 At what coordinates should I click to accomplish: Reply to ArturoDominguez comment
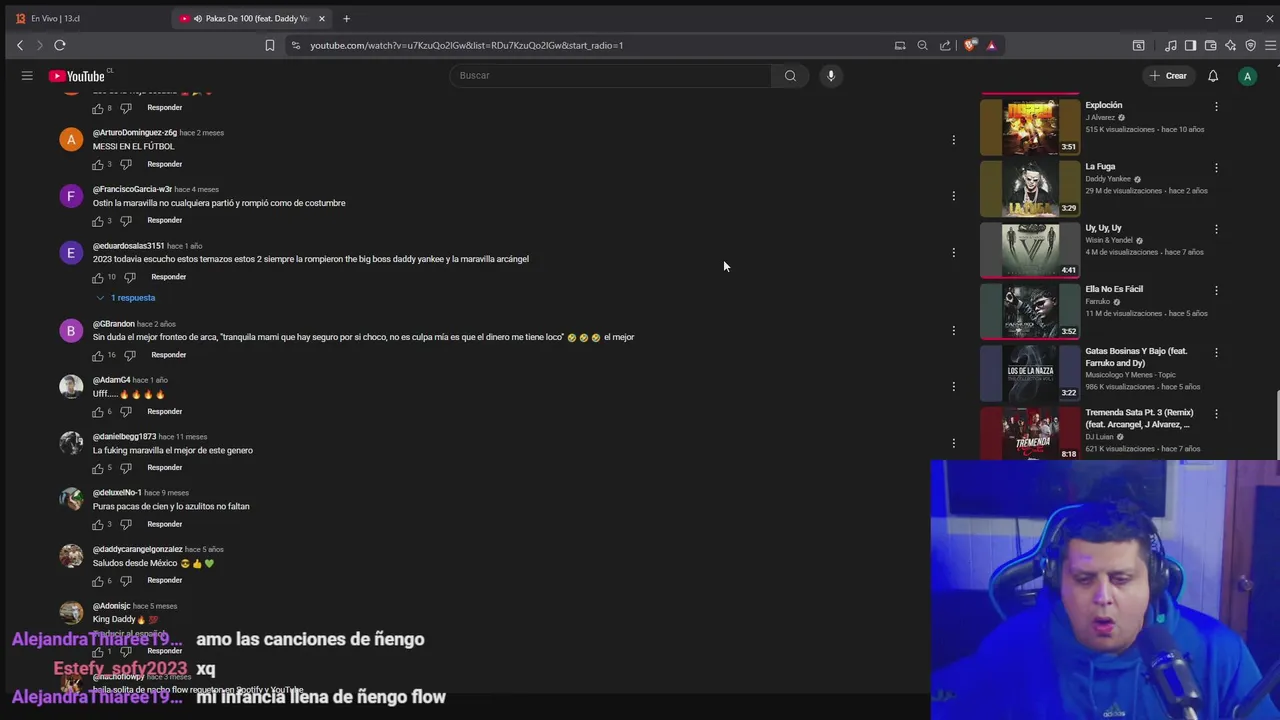coord(165,164)
